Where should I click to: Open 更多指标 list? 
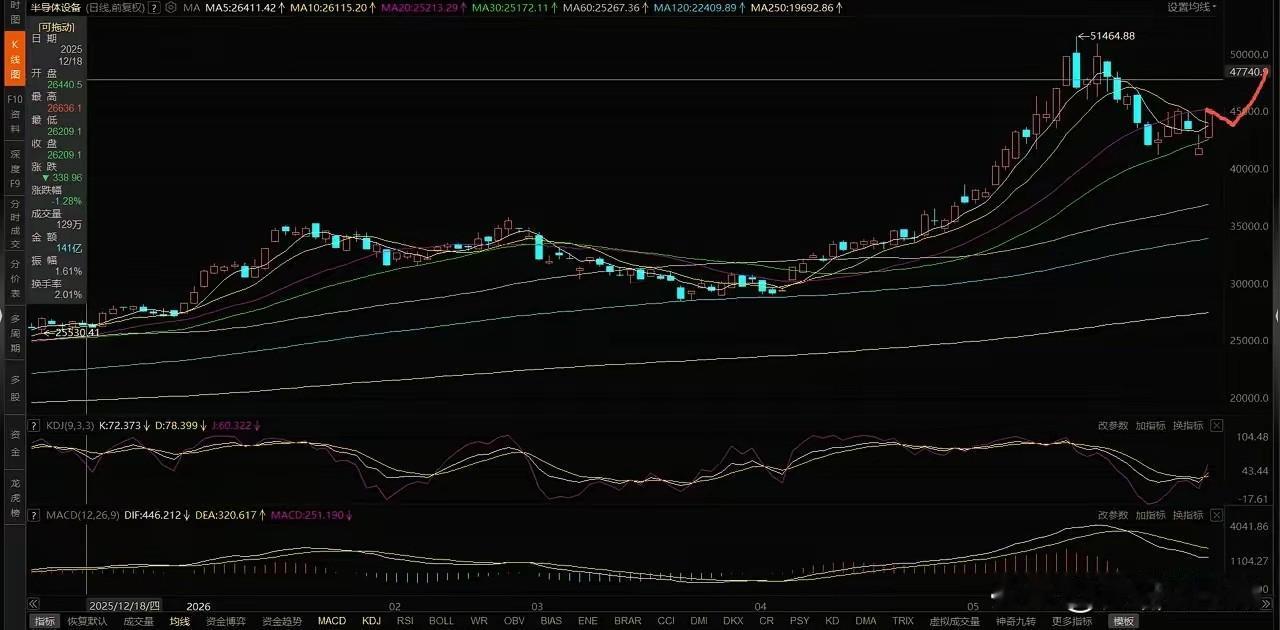[1072, 621]
